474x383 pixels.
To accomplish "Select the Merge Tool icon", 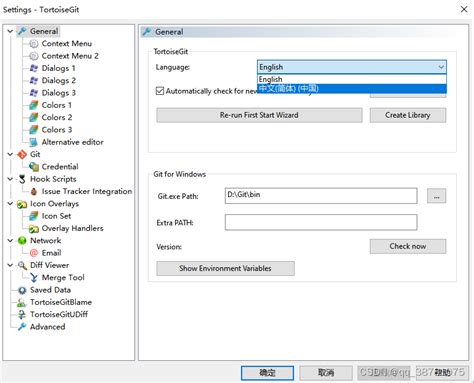I will click(34, 278).
